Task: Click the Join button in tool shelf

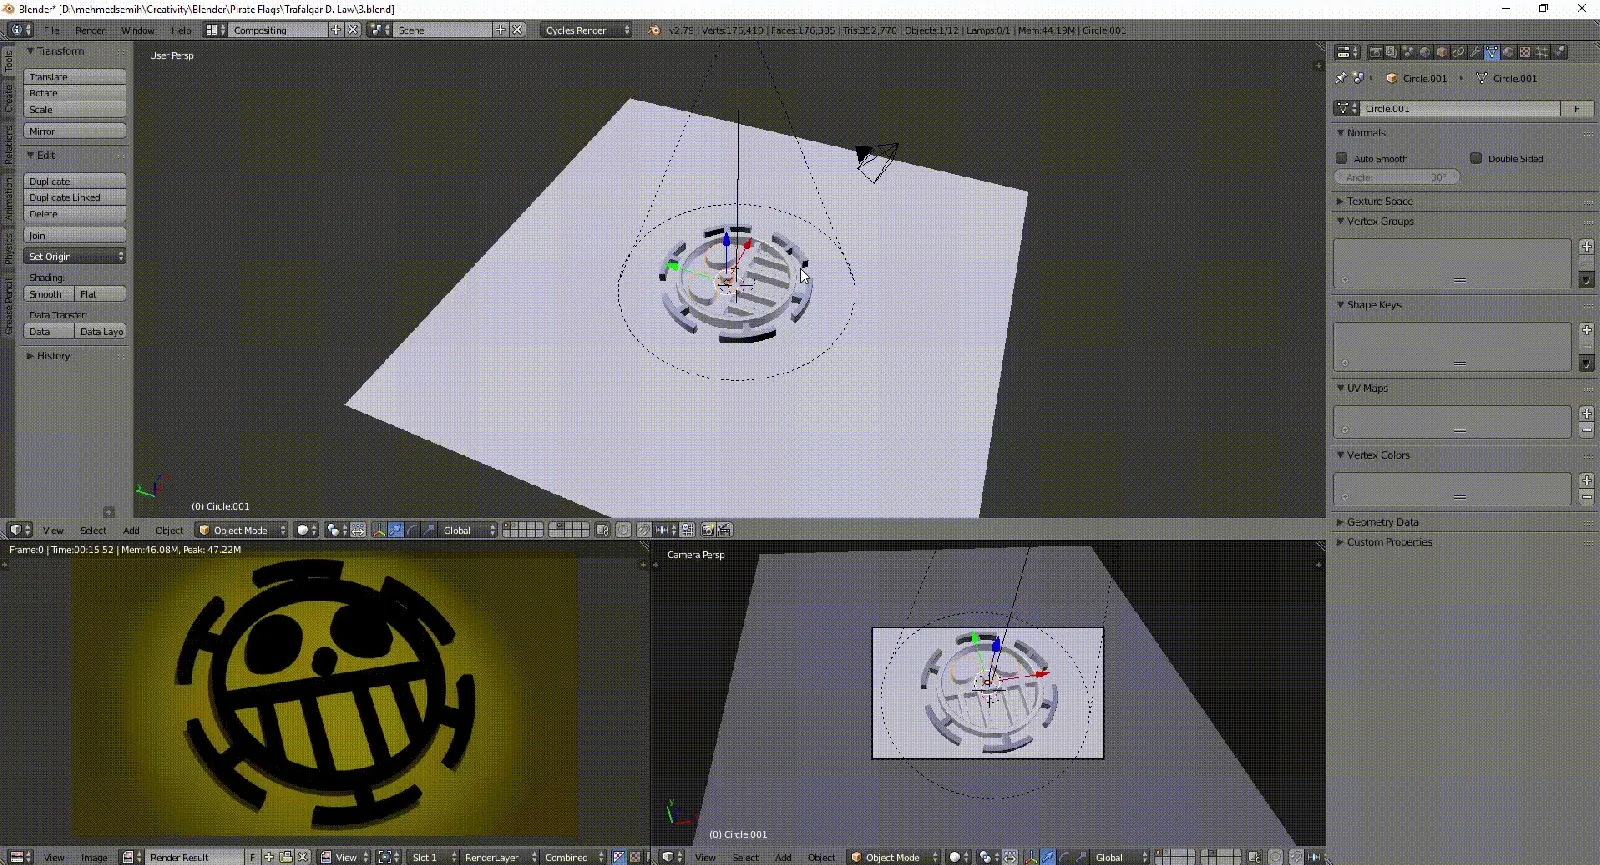Action: [x=75, y=235]
